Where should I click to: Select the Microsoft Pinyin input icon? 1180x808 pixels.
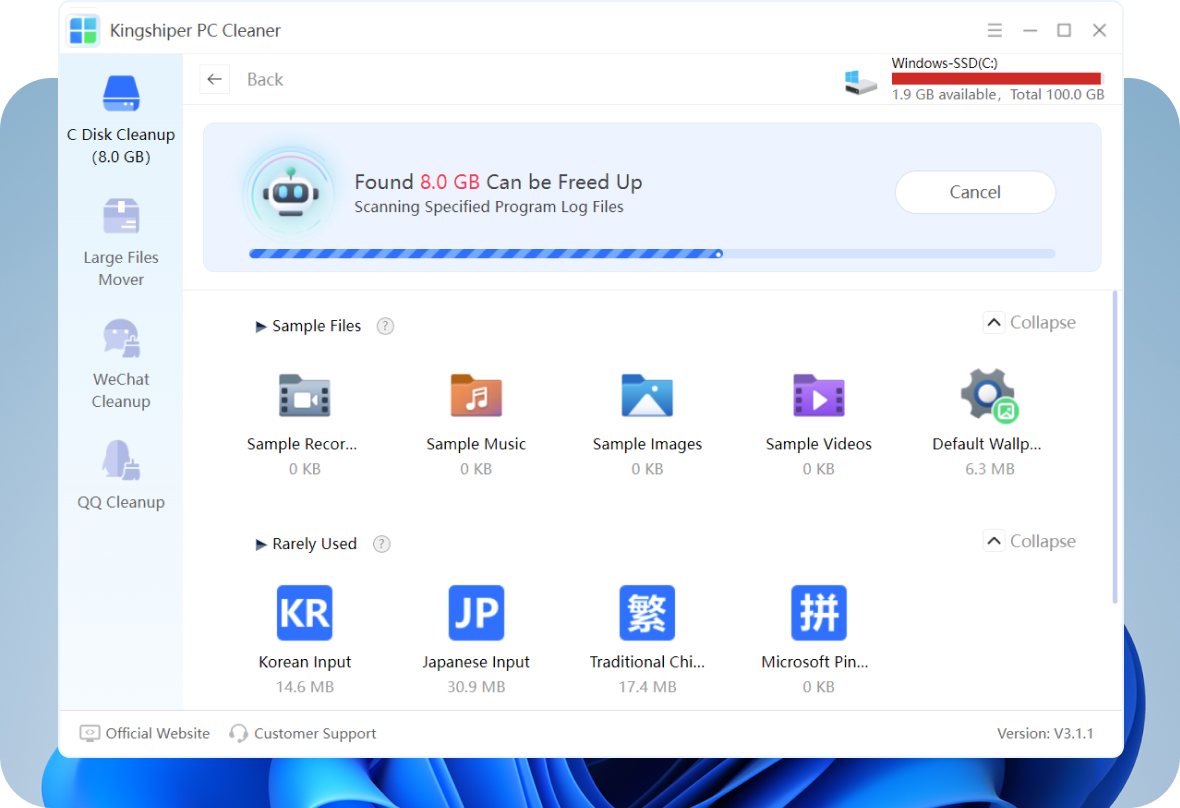[818, 613]
